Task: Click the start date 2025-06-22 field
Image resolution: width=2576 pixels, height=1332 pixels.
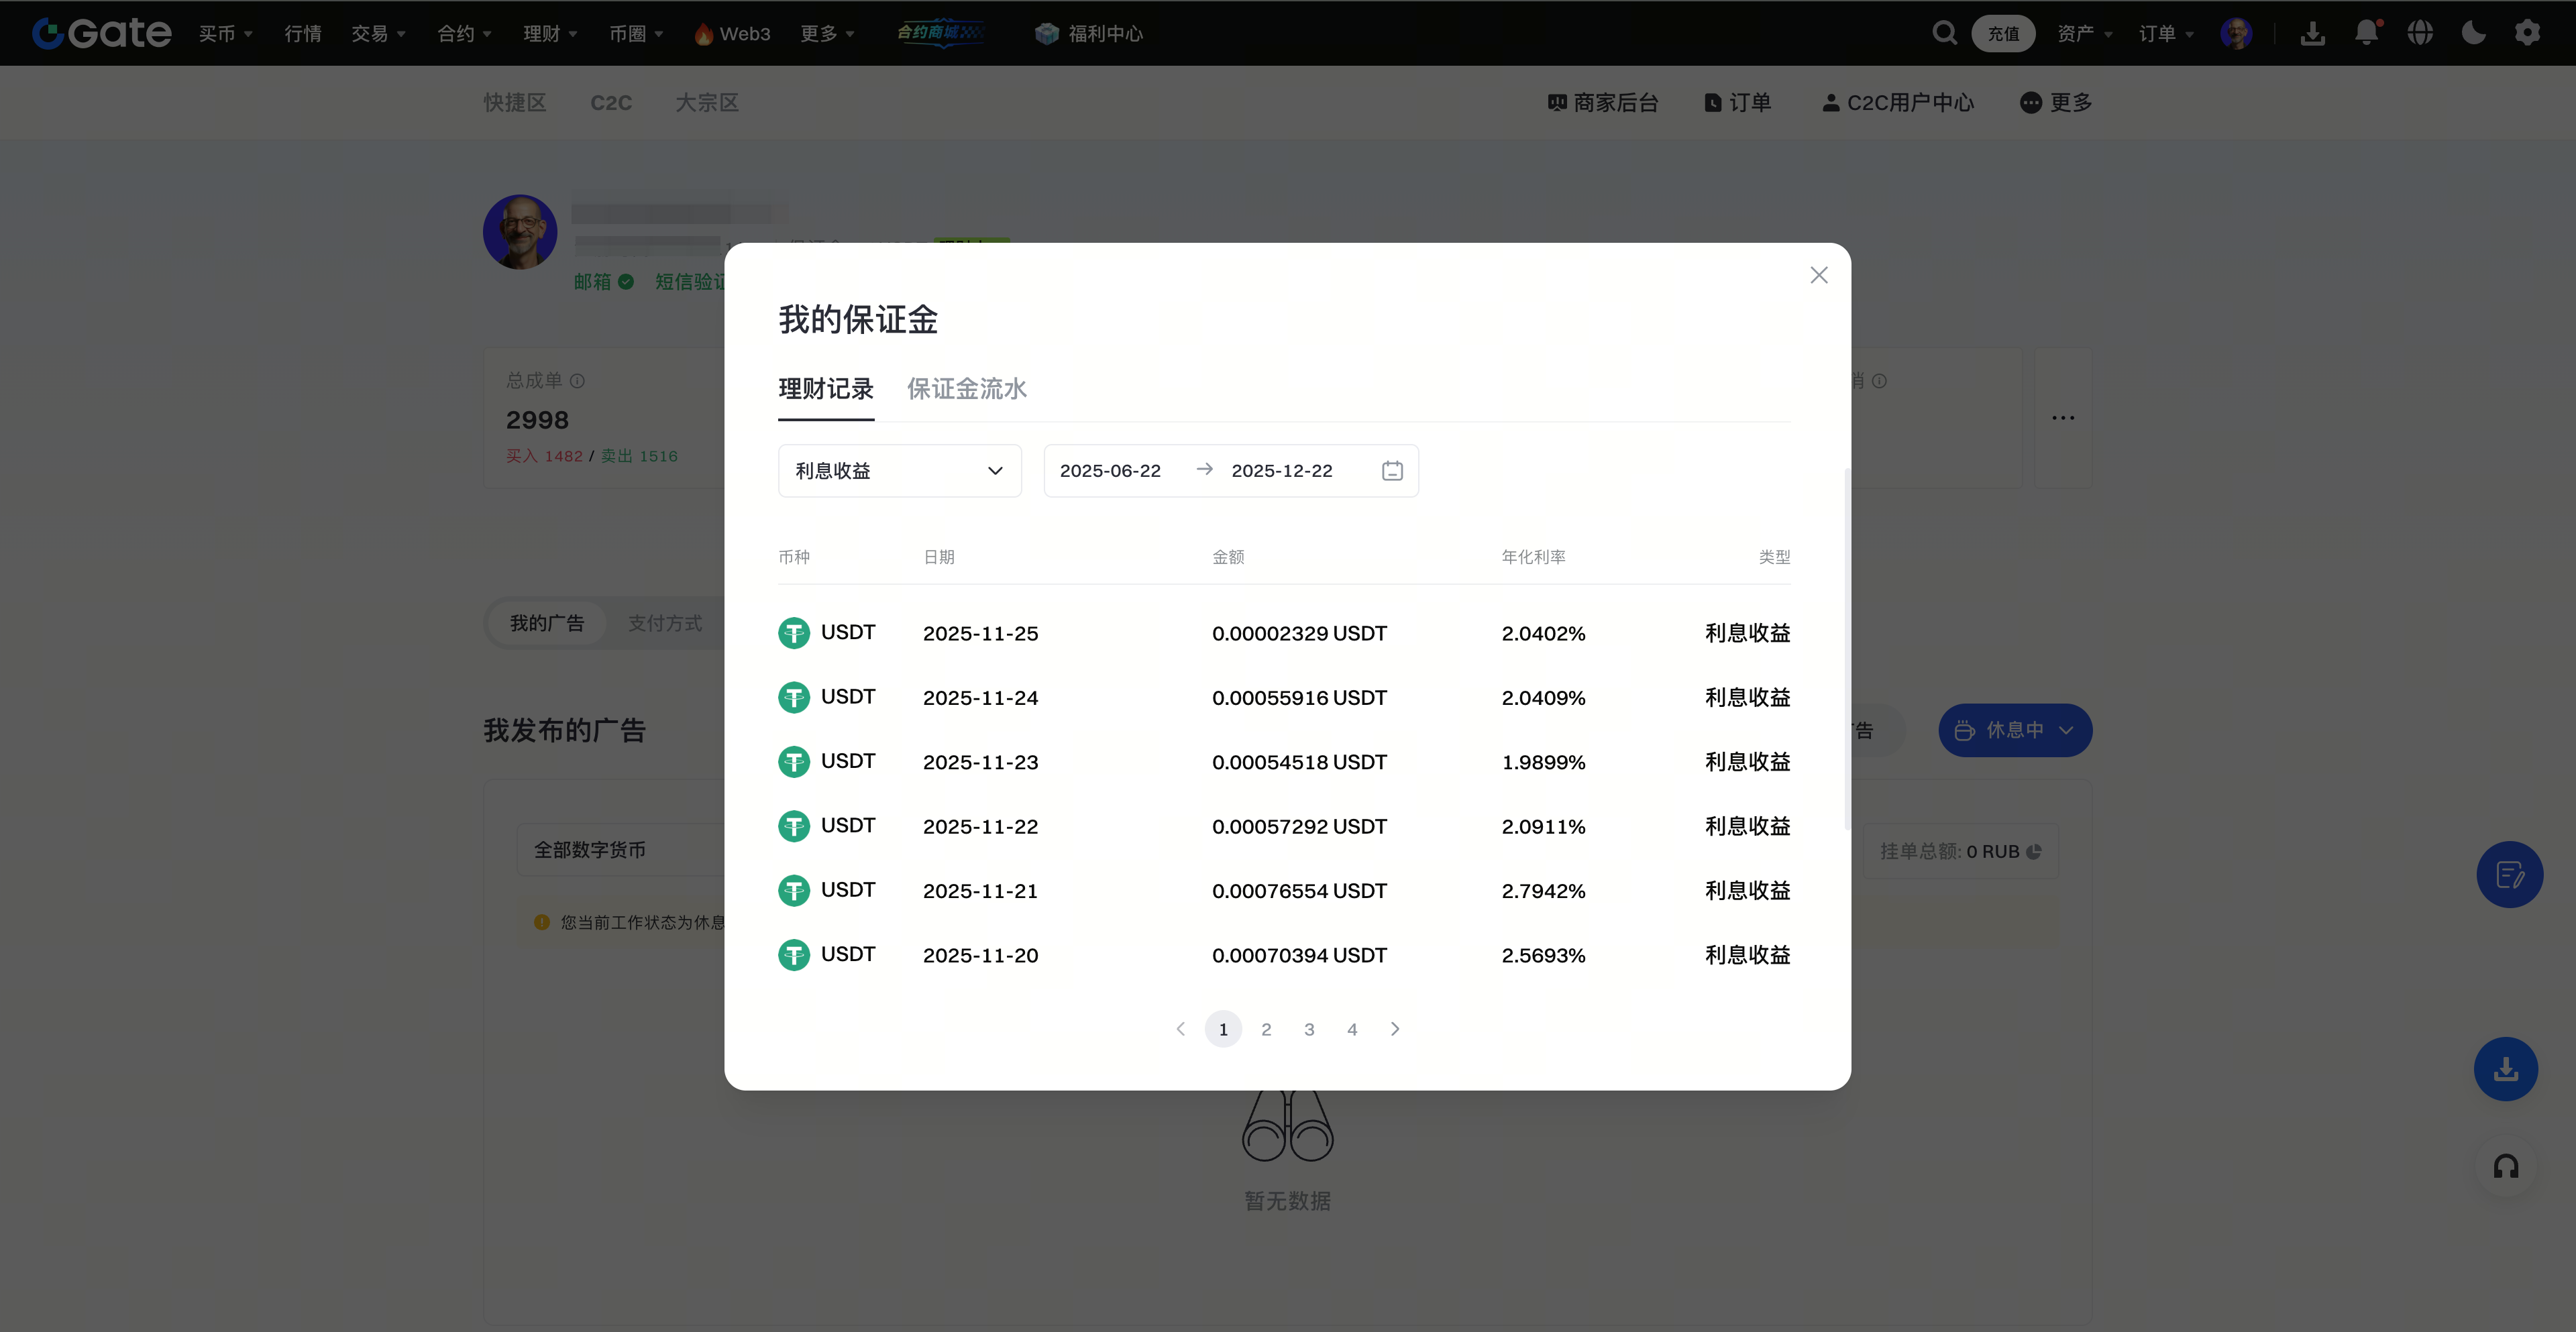Action: click(1110, 471)
